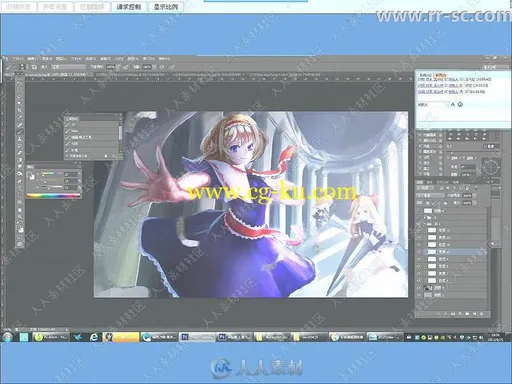This screenshot has height=384, width=512.
Task: Change screen mode from the toolbox bottom icon
Action: pos(20,245)
